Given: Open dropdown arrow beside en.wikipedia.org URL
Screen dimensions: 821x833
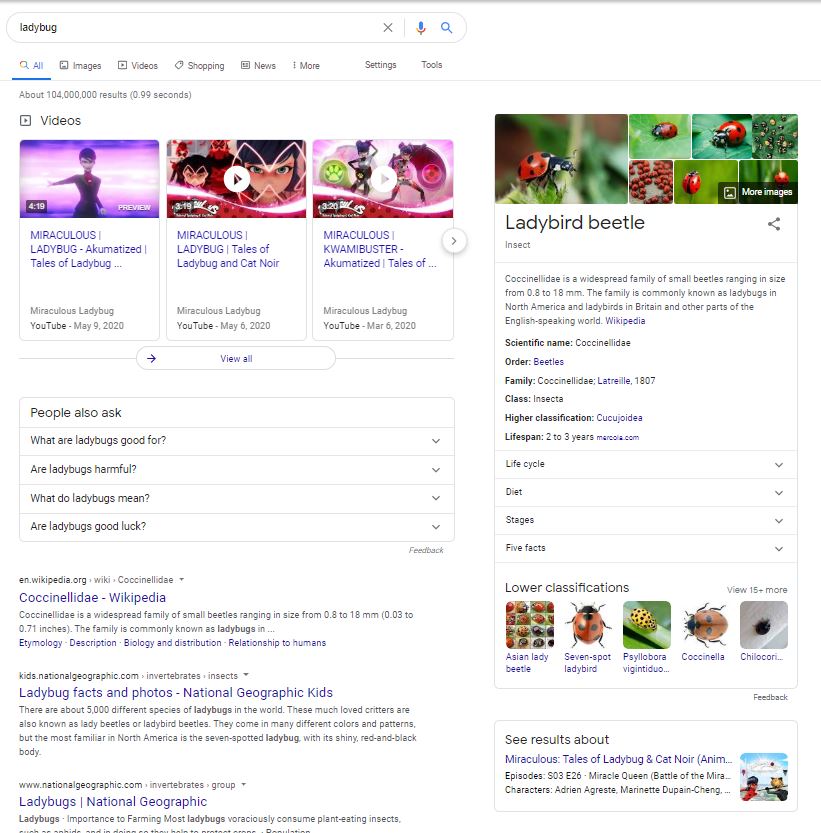Looking at the screenshot, I should coord(182,579).
